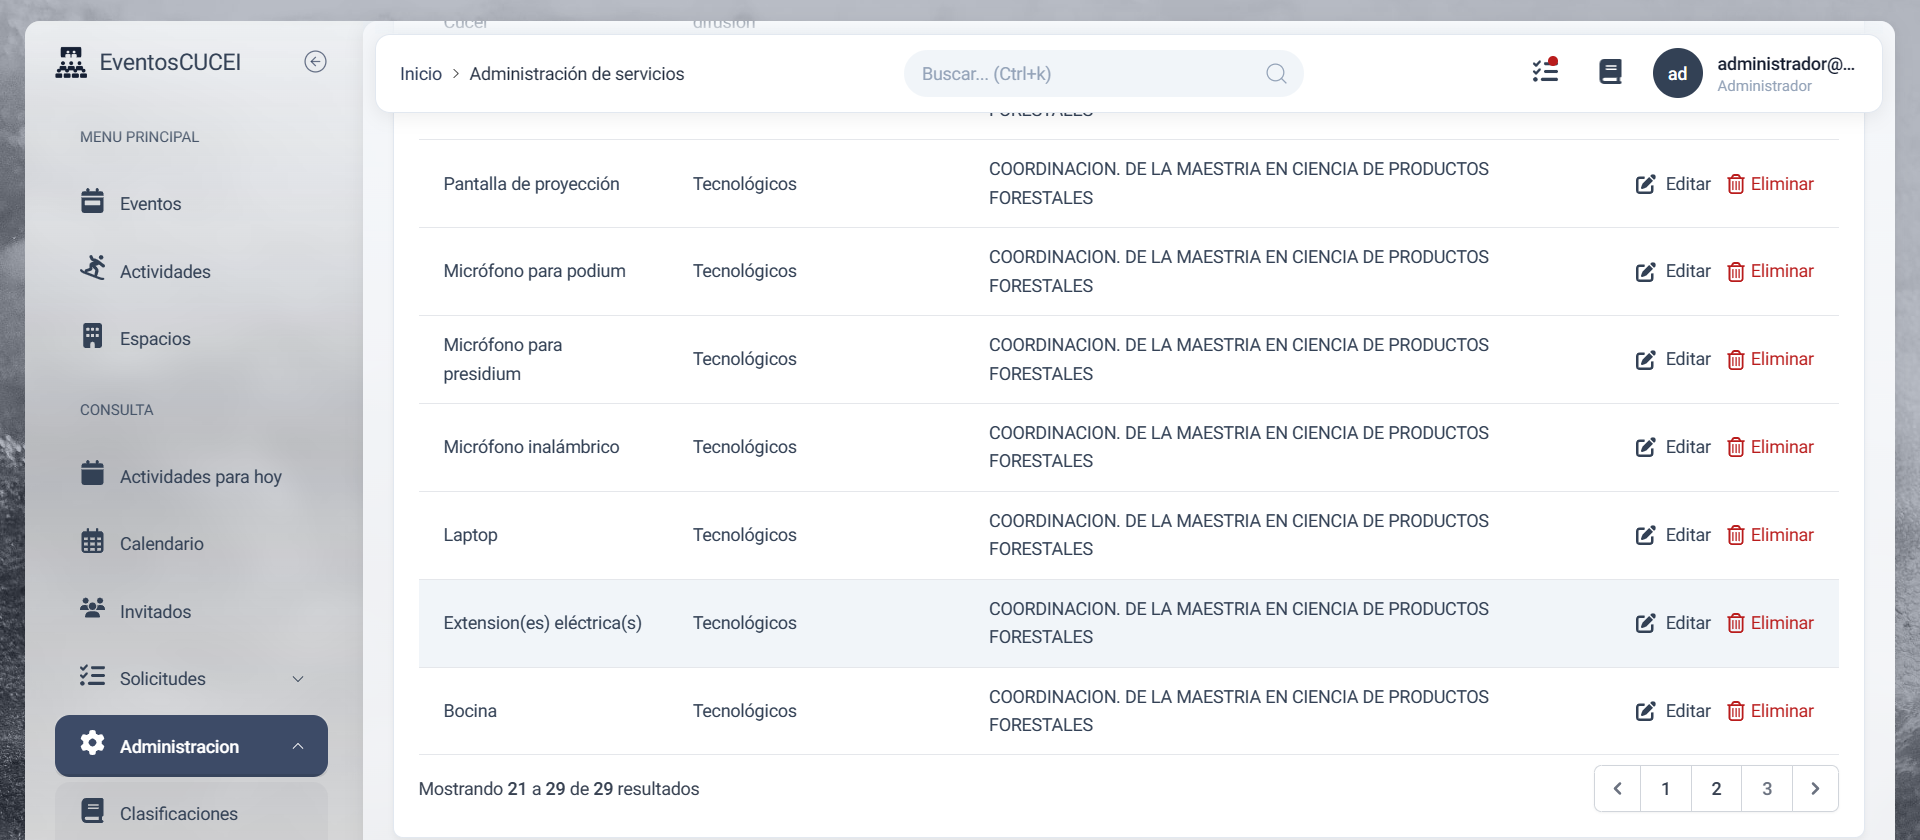This screenshot has height=840, width=1920.
Task: Select Clasificaciones in the Administracion submenu
Action: click(x=178, y=814)
